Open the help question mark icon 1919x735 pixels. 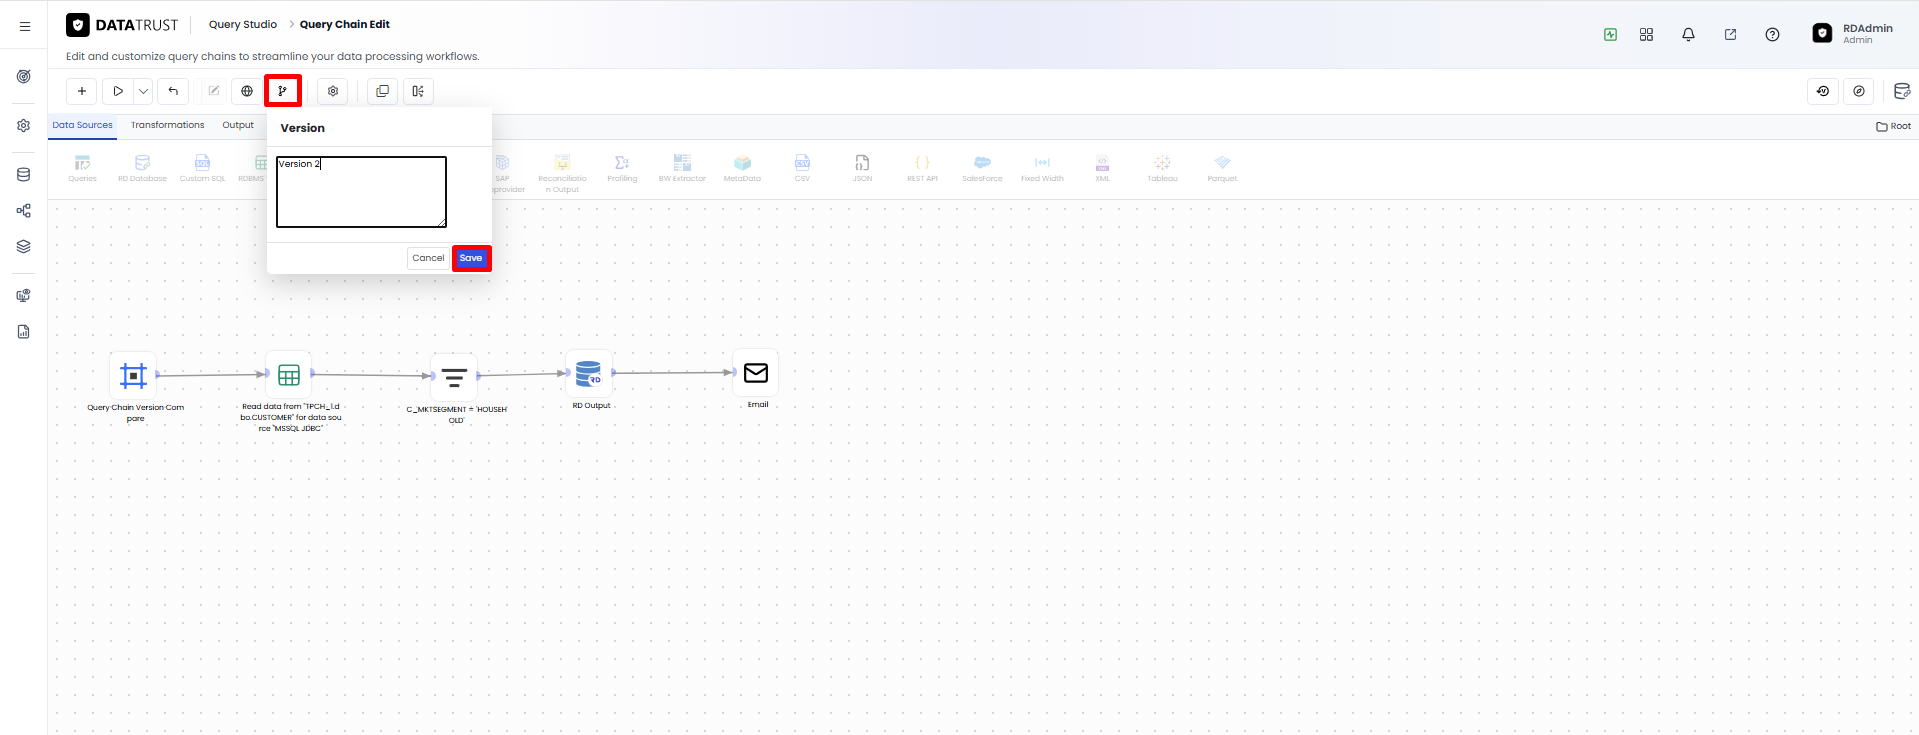point(1772,34)
